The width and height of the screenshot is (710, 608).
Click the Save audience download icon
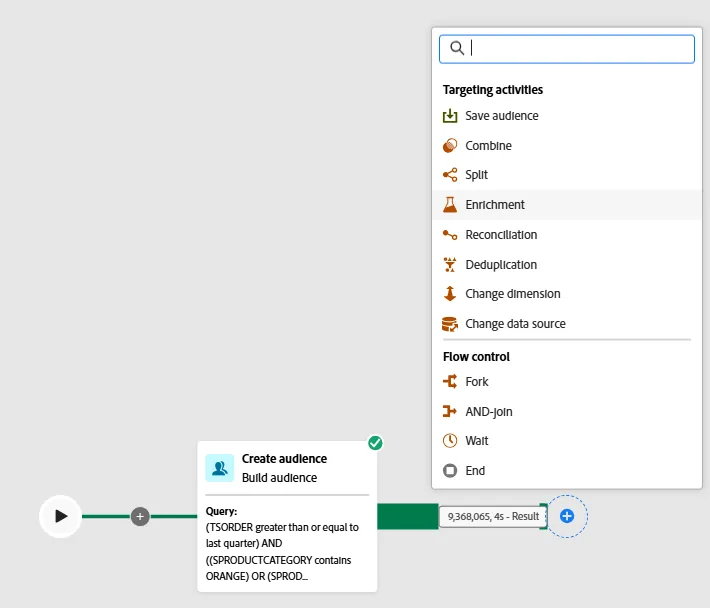pos(450,116)
